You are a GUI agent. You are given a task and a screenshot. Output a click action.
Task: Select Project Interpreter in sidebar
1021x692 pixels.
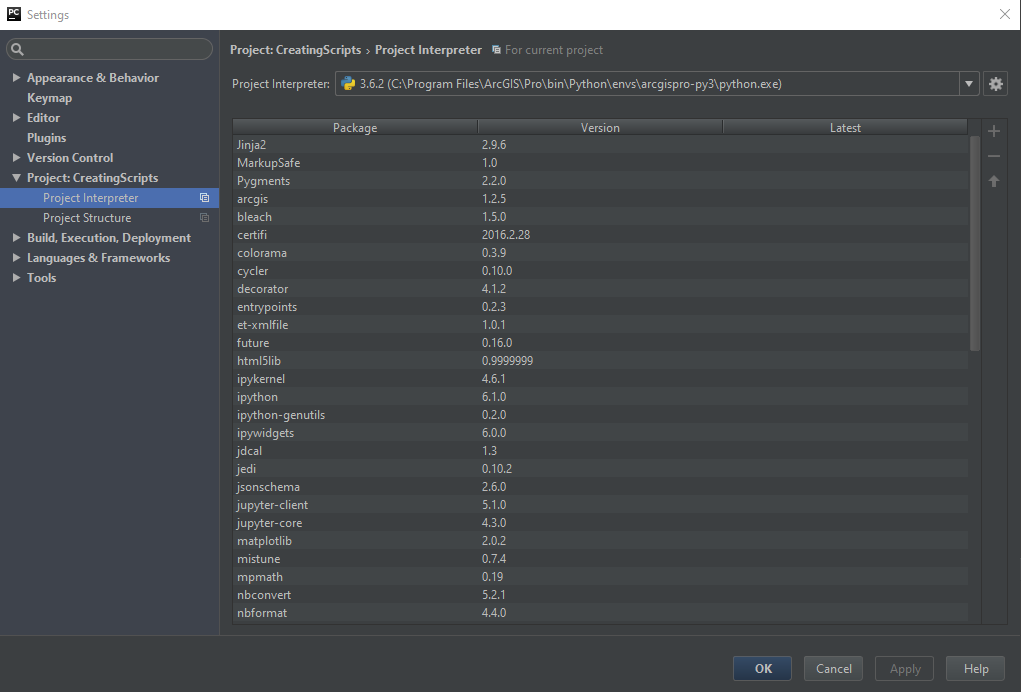109,198
